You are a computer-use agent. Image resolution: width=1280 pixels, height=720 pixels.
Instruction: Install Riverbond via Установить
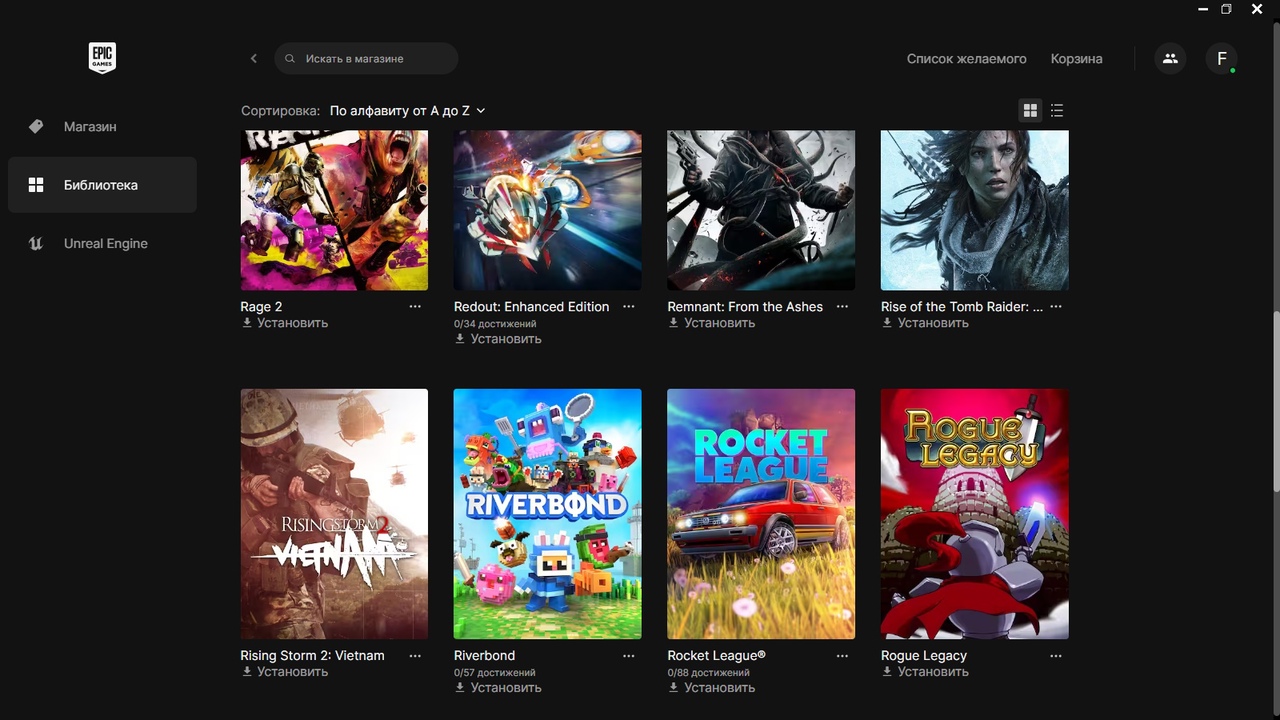[x=498, y=688]
